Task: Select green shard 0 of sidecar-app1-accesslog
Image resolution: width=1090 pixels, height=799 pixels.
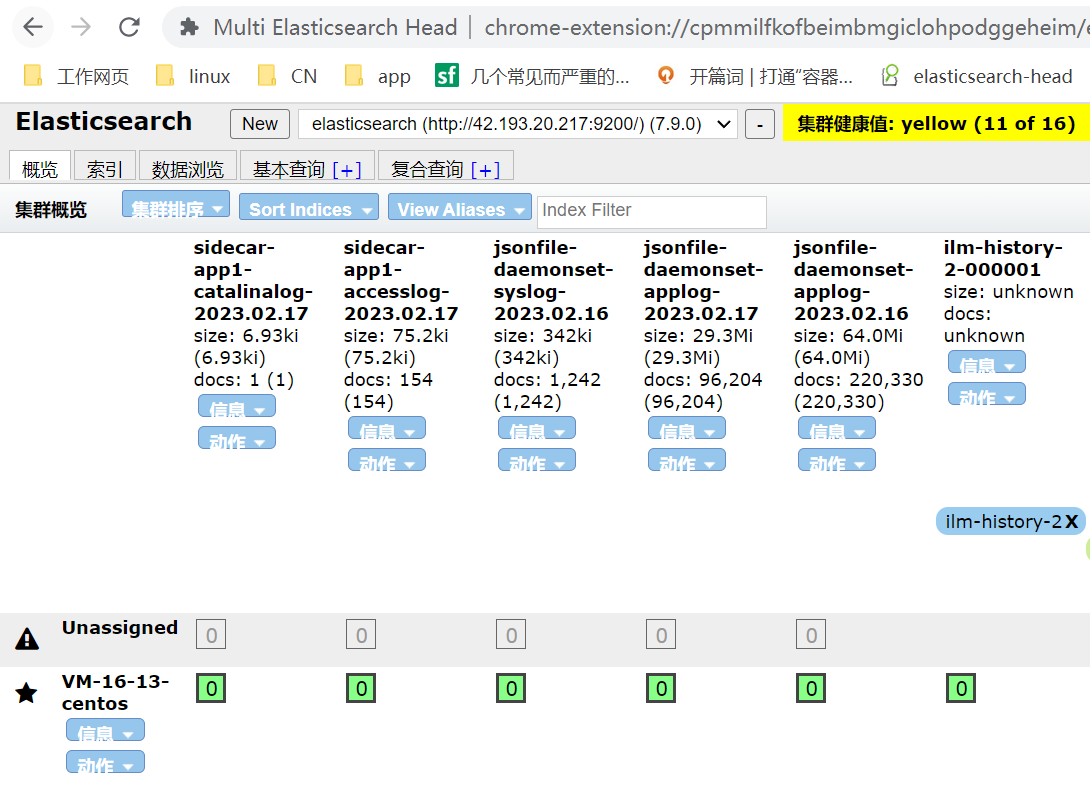Action: pyautogui.click(x=361, y=688)
